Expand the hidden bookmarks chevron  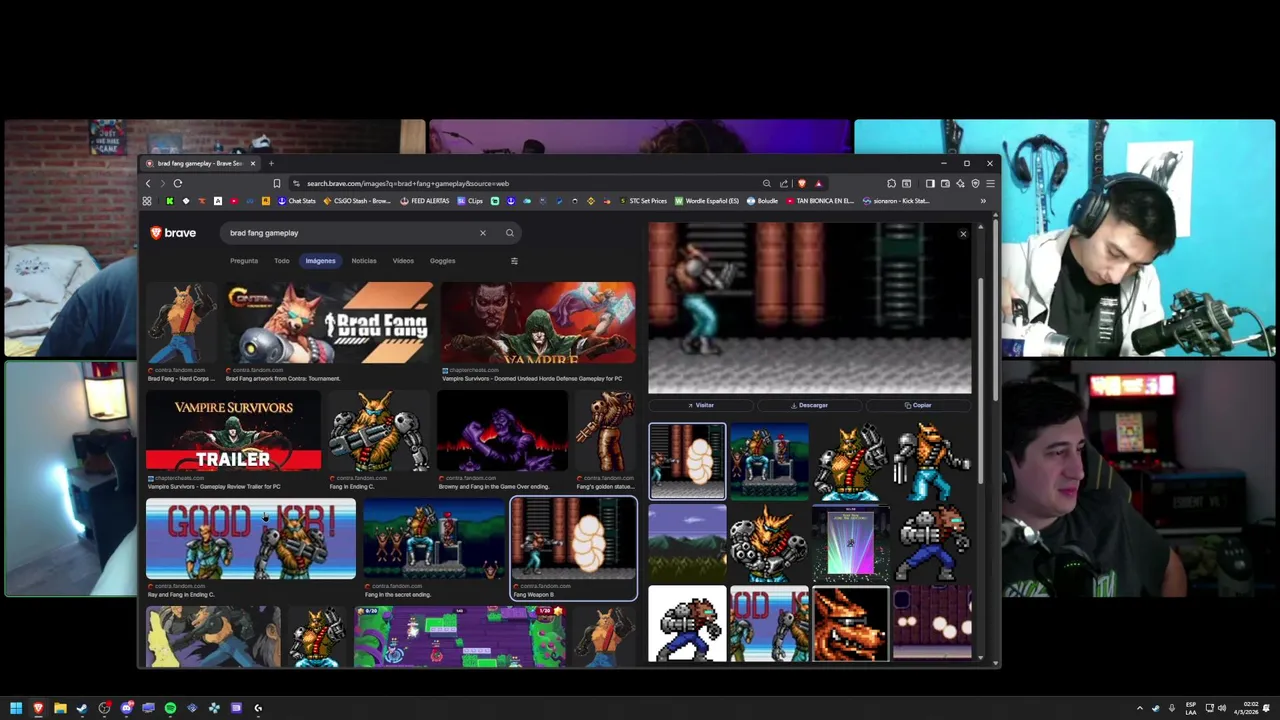point(983,201)
